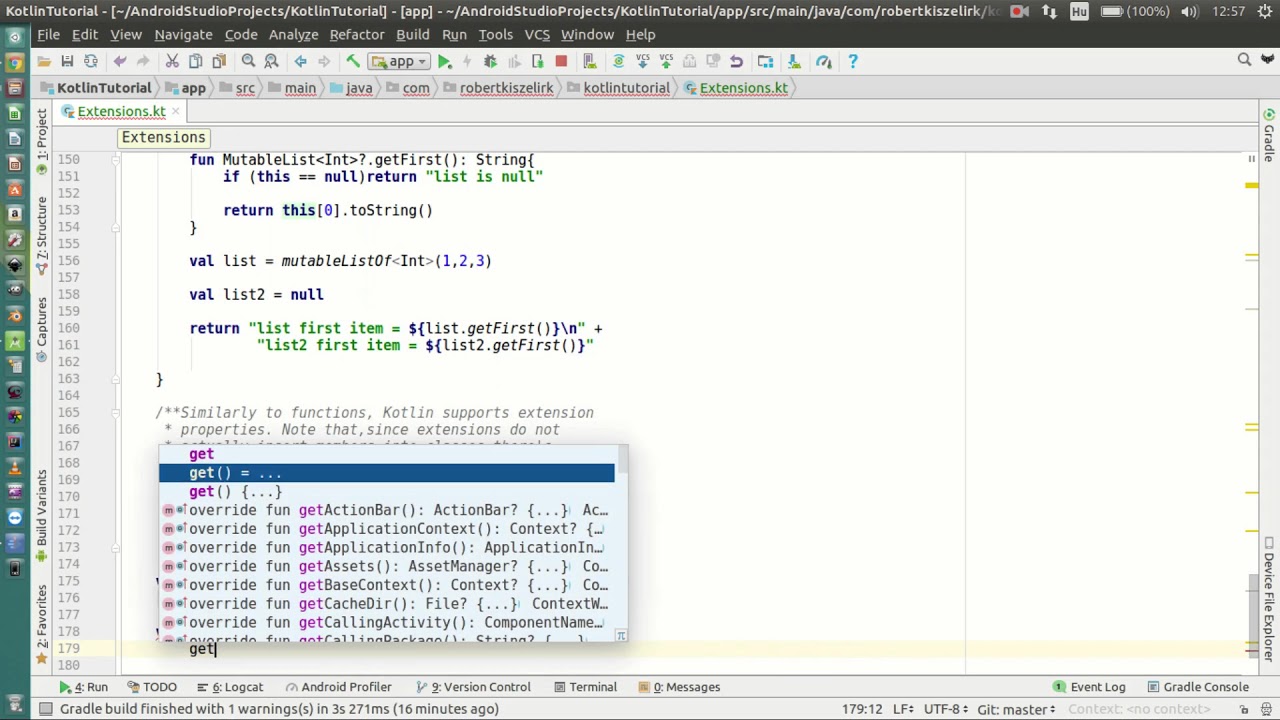Viewport: 1280px width, 720px height.
Task: Click the Ubuntu volume indicator
Action: pos(1189,11)
